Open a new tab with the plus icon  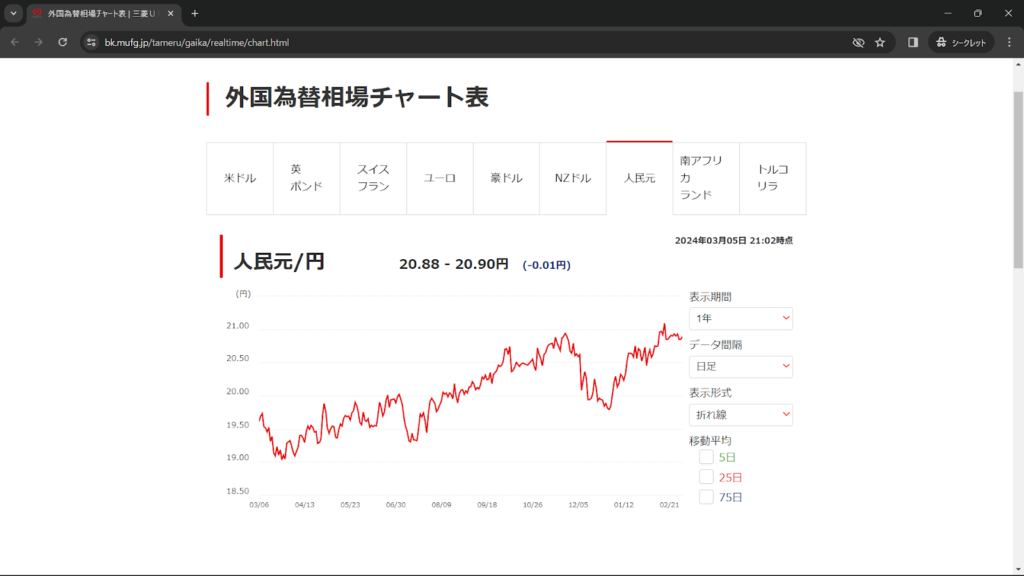[x=195, y=13]
